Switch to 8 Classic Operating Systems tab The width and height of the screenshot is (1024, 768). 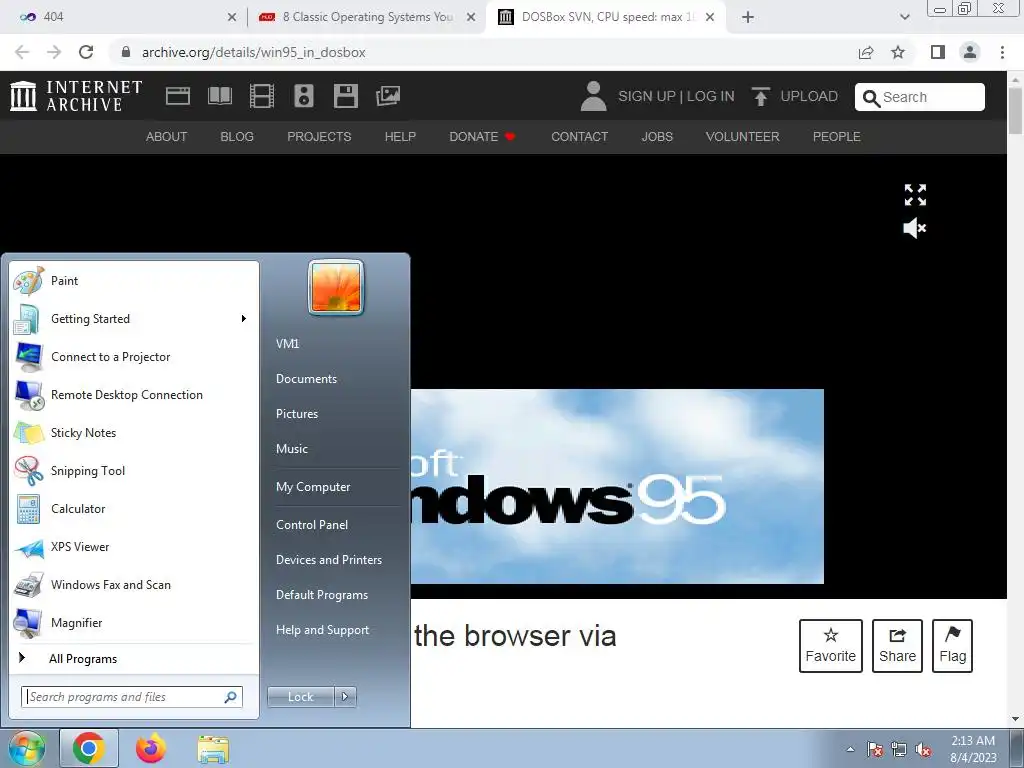point(366,17)
